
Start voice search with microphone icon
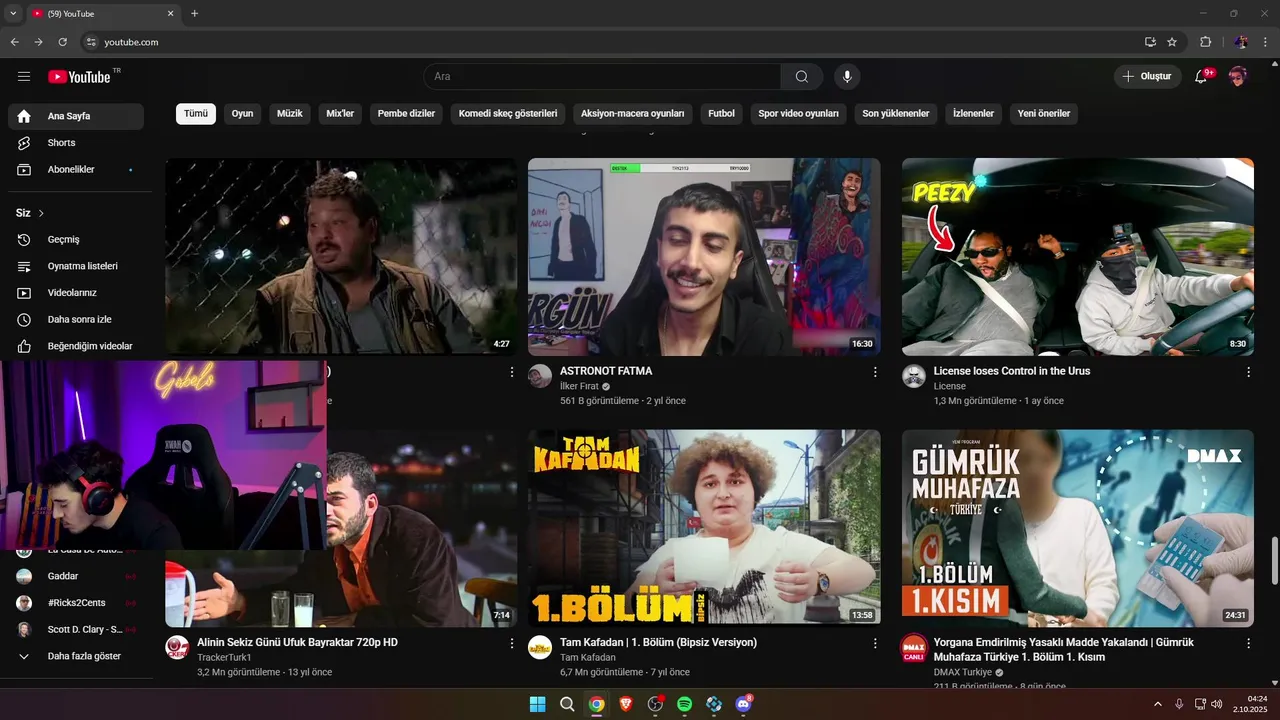[x=847, y=77]
